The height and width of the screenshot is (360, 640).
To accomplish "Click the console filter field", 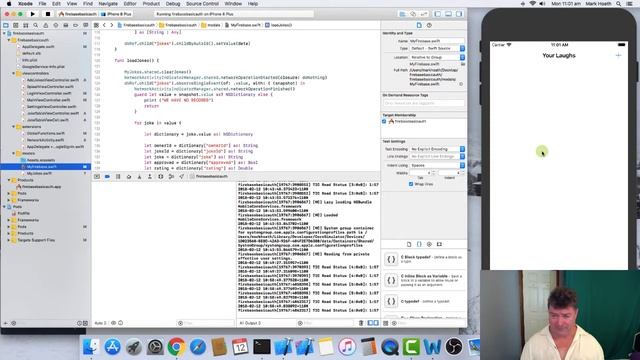I will coord(325,323).
